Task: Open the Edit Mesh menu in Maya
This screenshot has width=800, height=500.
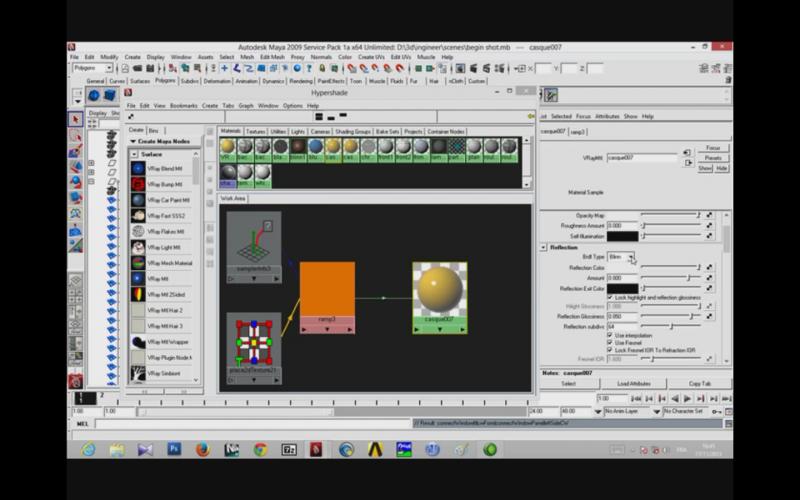Action: 272,57
